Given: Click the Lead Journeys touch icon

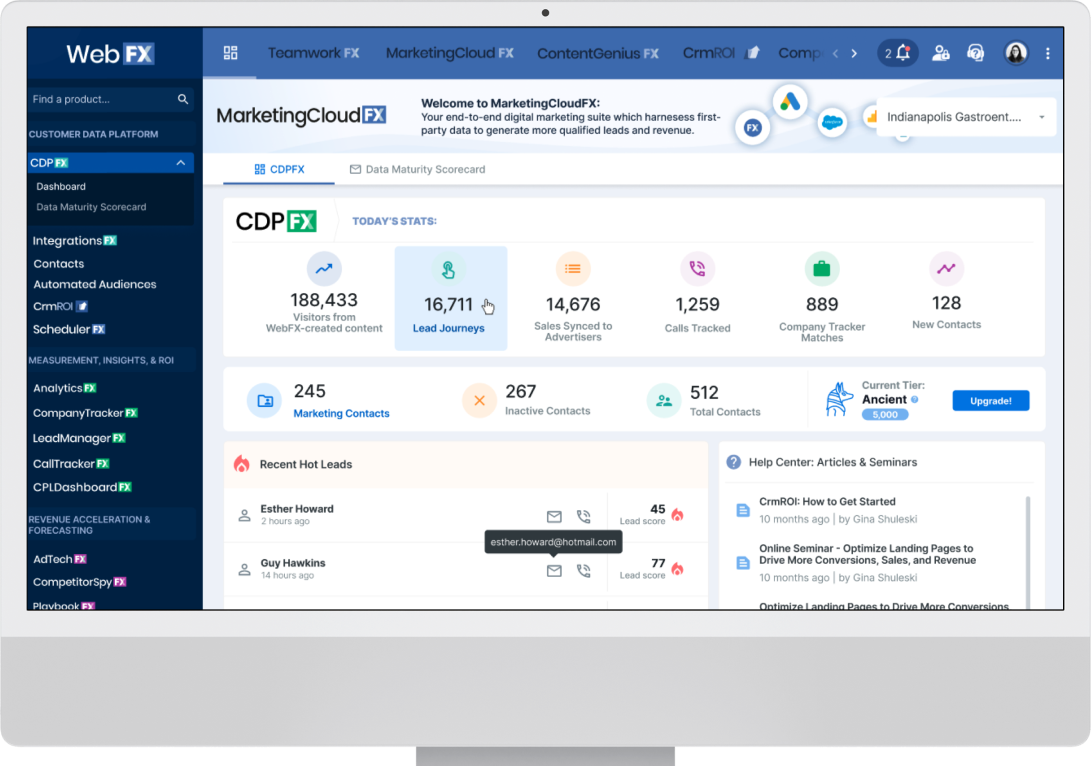Looking at the screenshot, I should pyautogui.click(x=449, y=270).
